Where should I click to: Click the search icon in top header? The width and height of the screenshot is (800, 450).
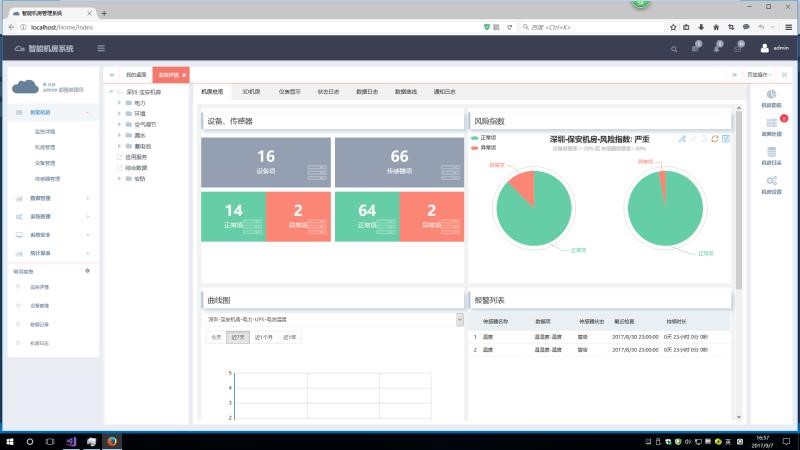click(x=673, y=48)
